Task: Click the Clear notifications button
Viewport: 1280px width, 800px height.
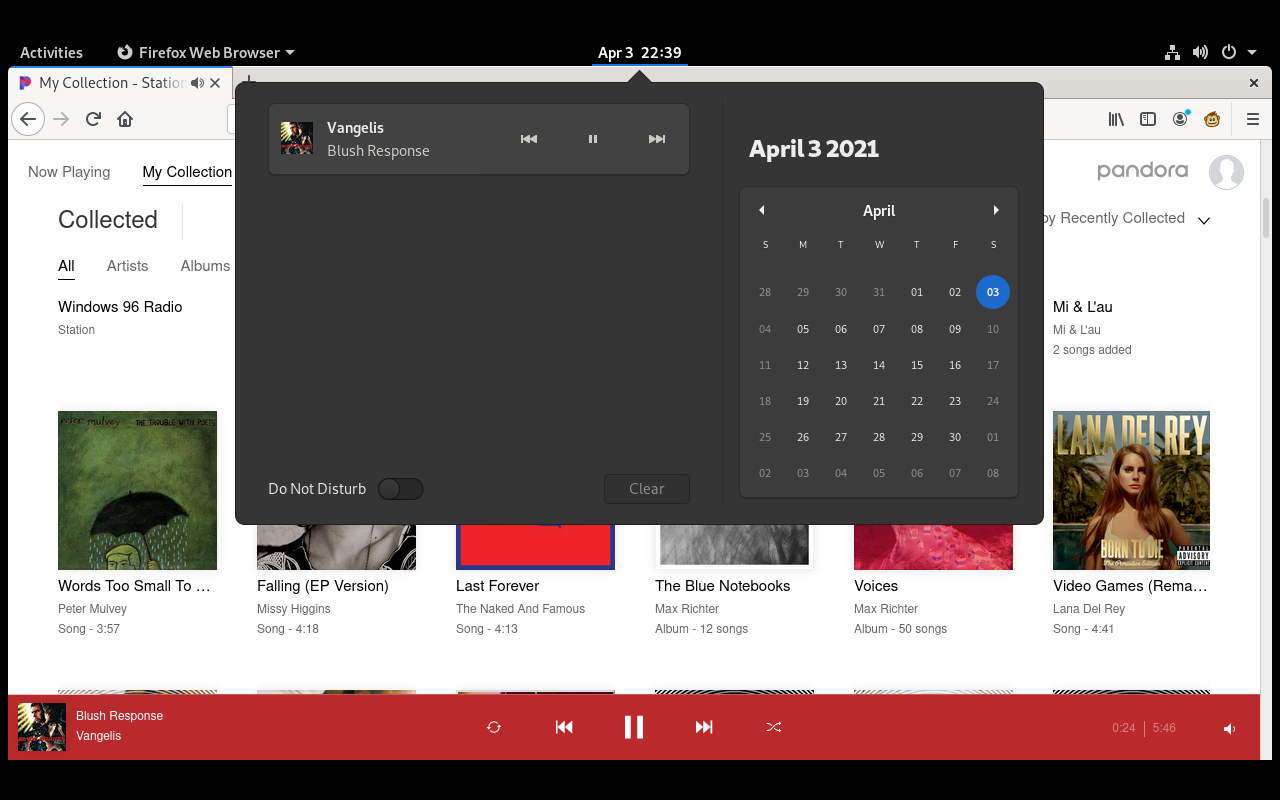Action: 647,489
